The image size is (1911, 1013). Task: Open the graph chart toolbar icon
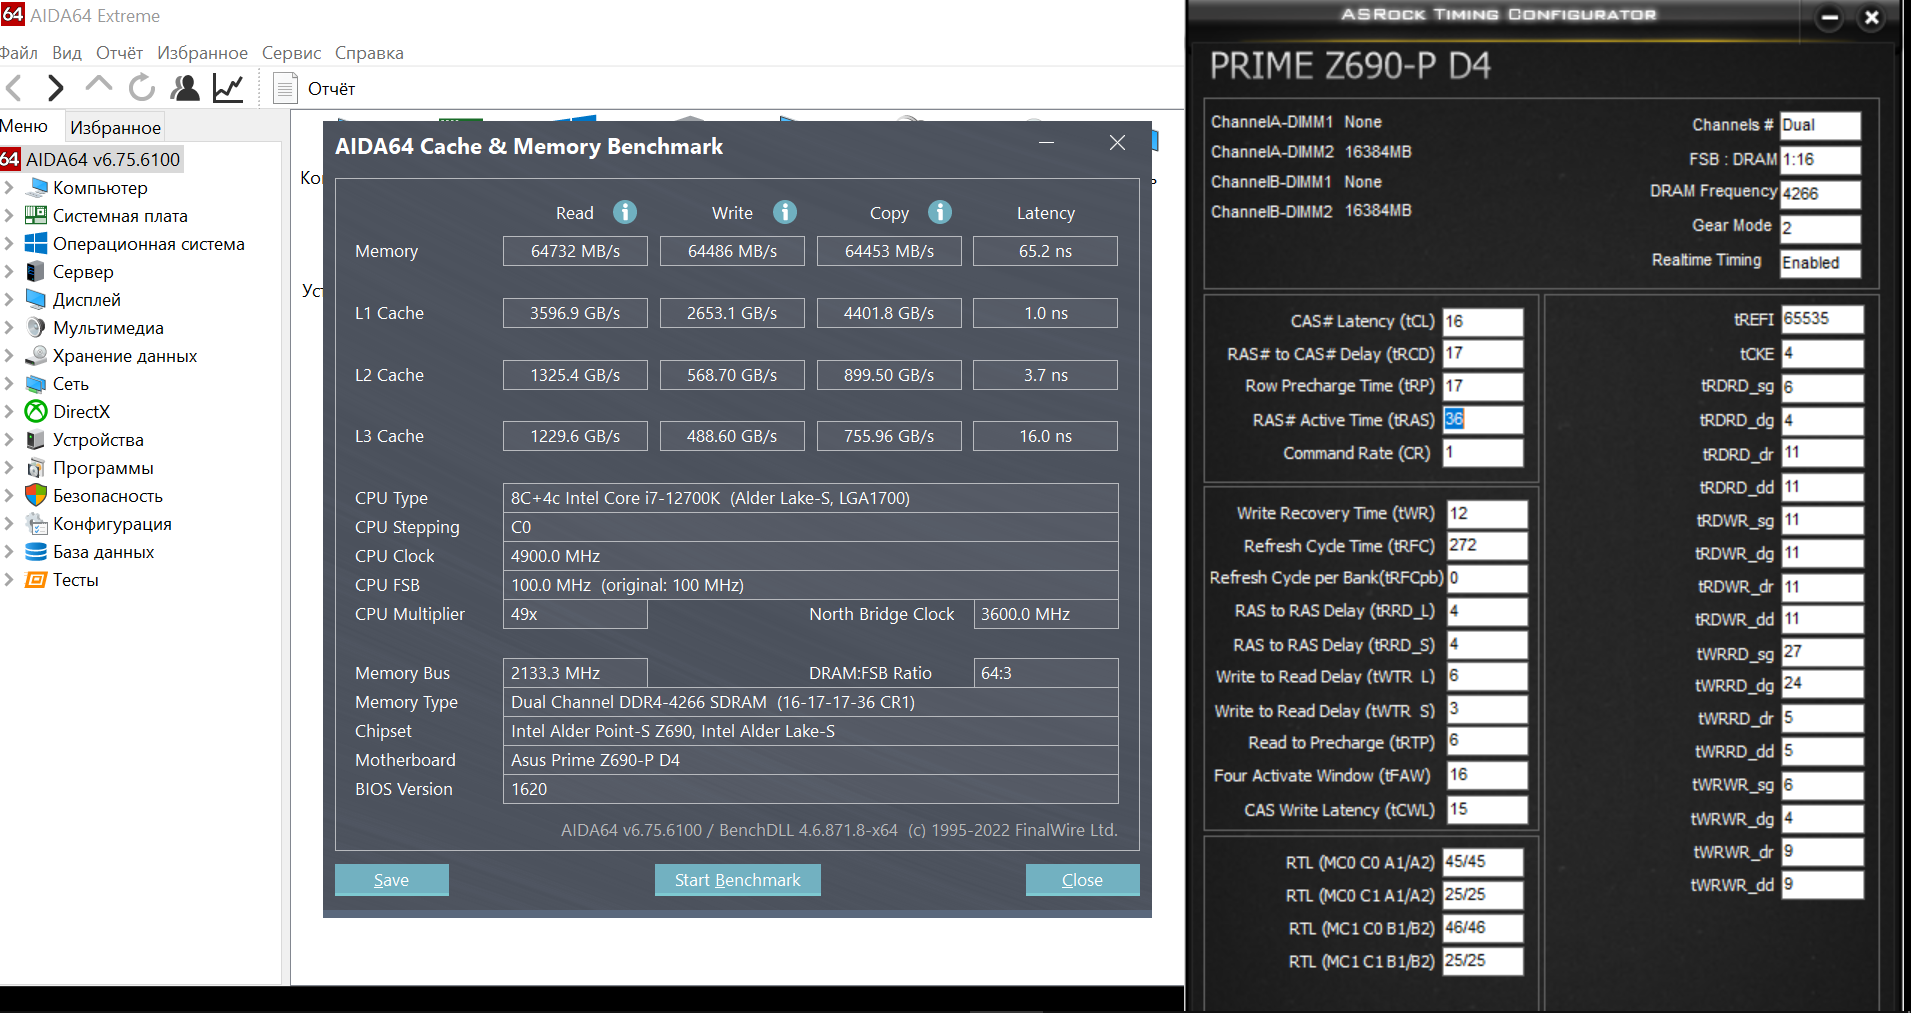228,89
